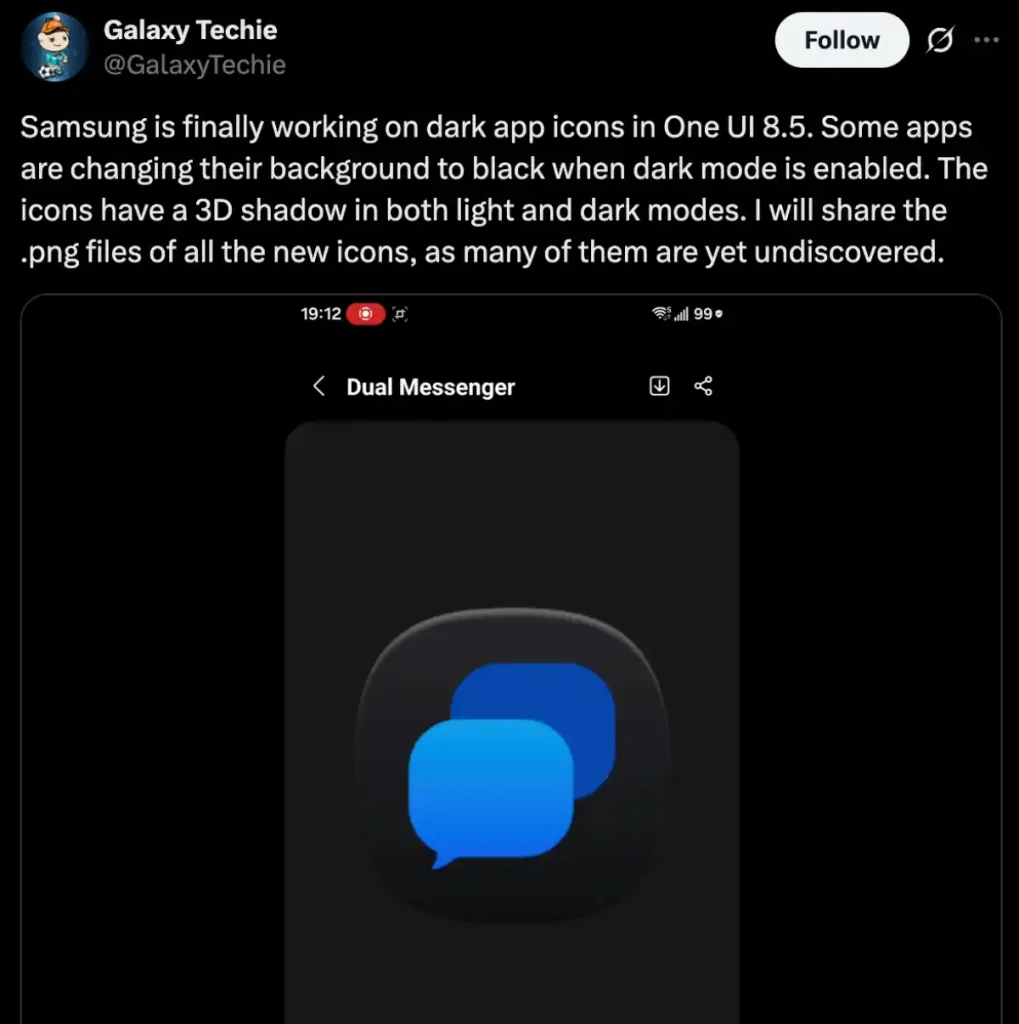Click the cellular signal bars icon
Screen dimensions: 1019x1024
point(681,315)
